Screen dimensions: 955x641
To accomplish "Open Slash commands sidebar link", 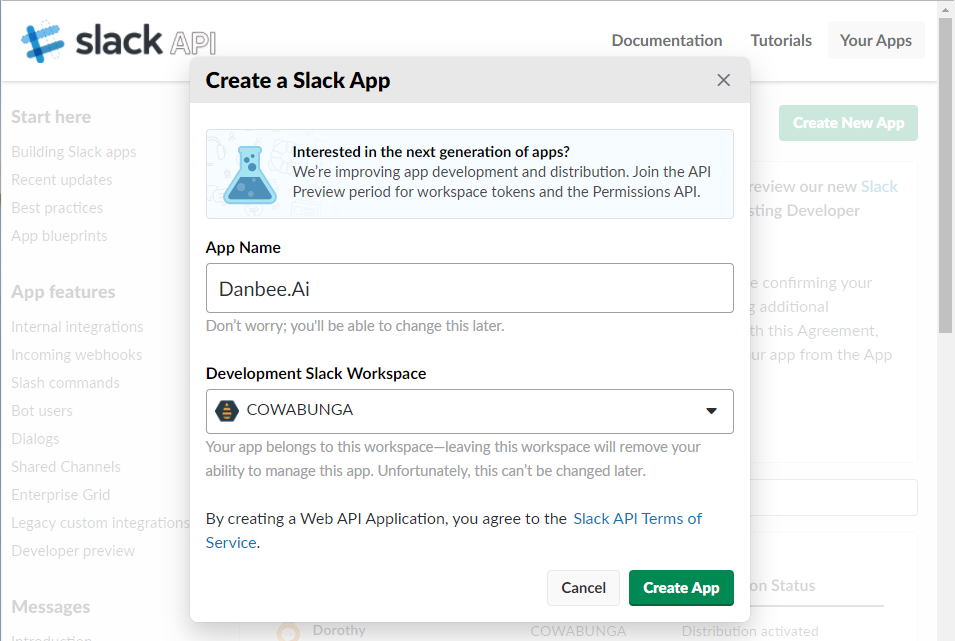I will tap(65, 383).
